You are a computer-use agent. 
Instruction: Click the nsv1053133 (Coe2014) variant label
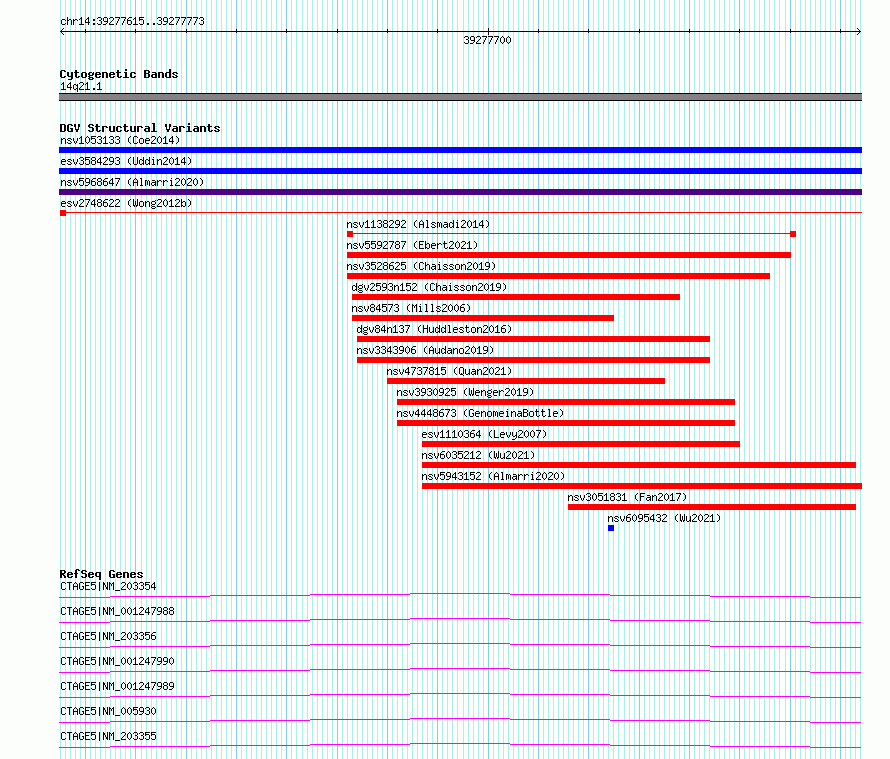[120, 140]
